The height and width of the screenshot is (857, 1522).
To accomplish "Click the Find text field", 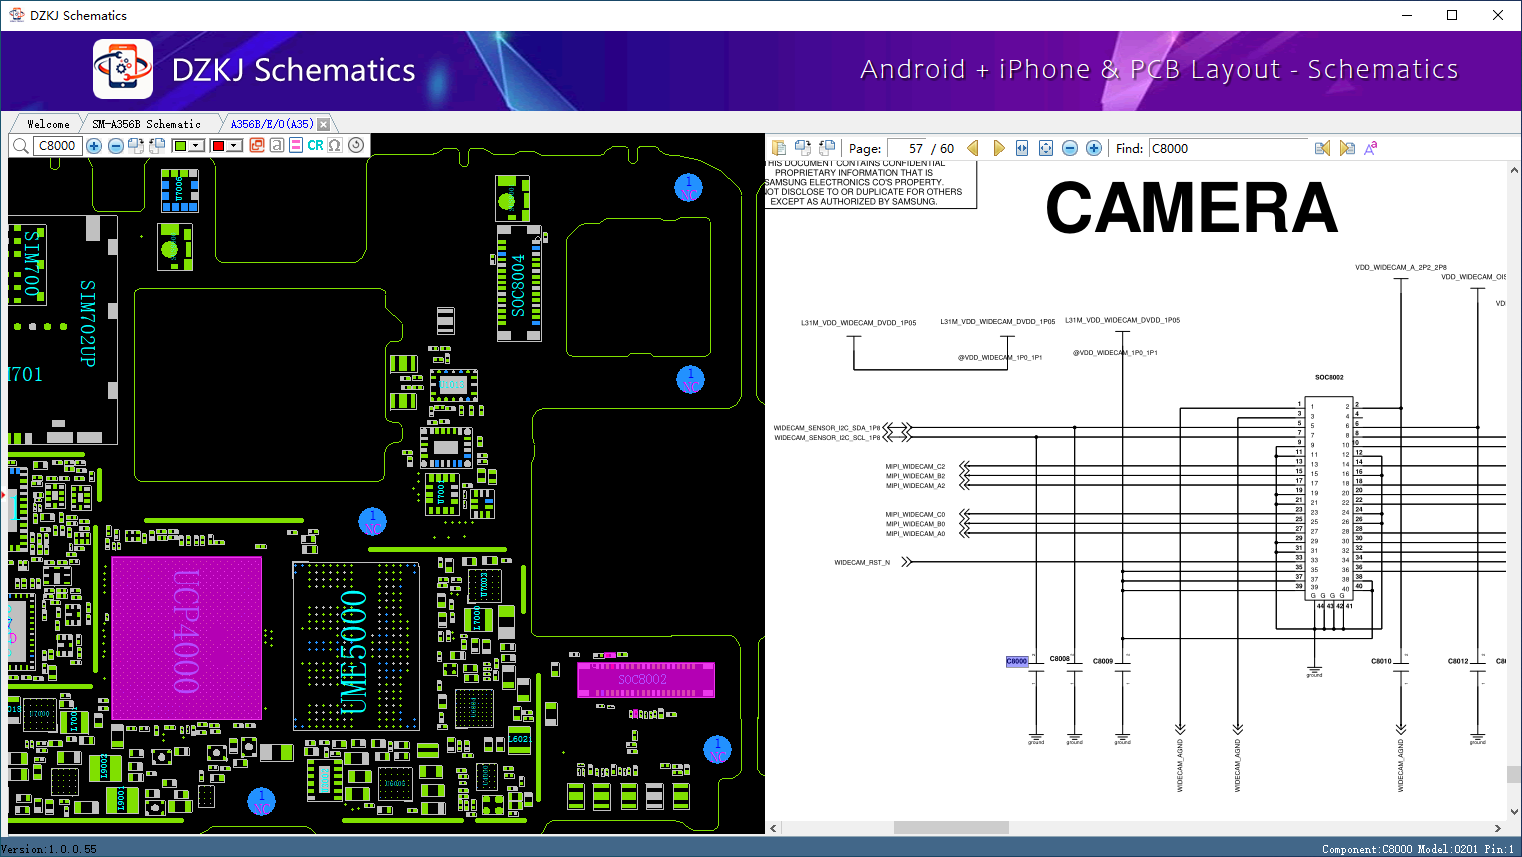I will [x=1228, y=148].
